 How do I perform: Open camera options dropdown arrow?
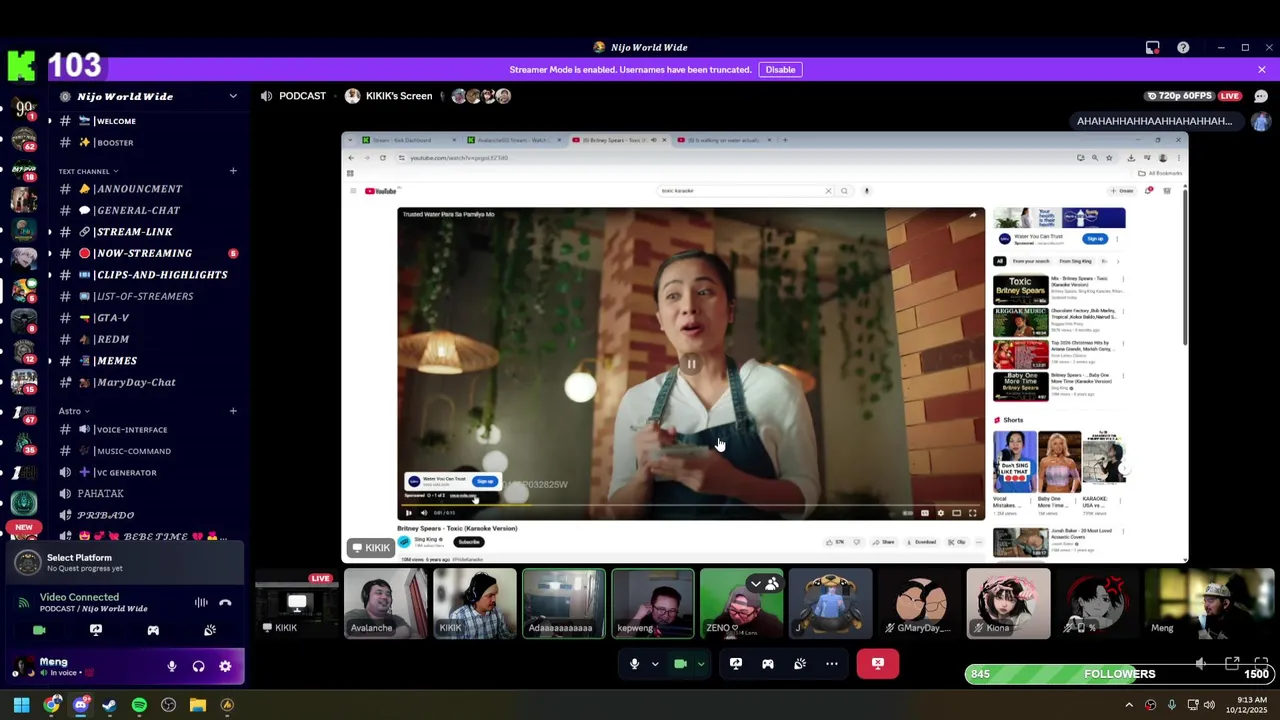coord(701,663)
